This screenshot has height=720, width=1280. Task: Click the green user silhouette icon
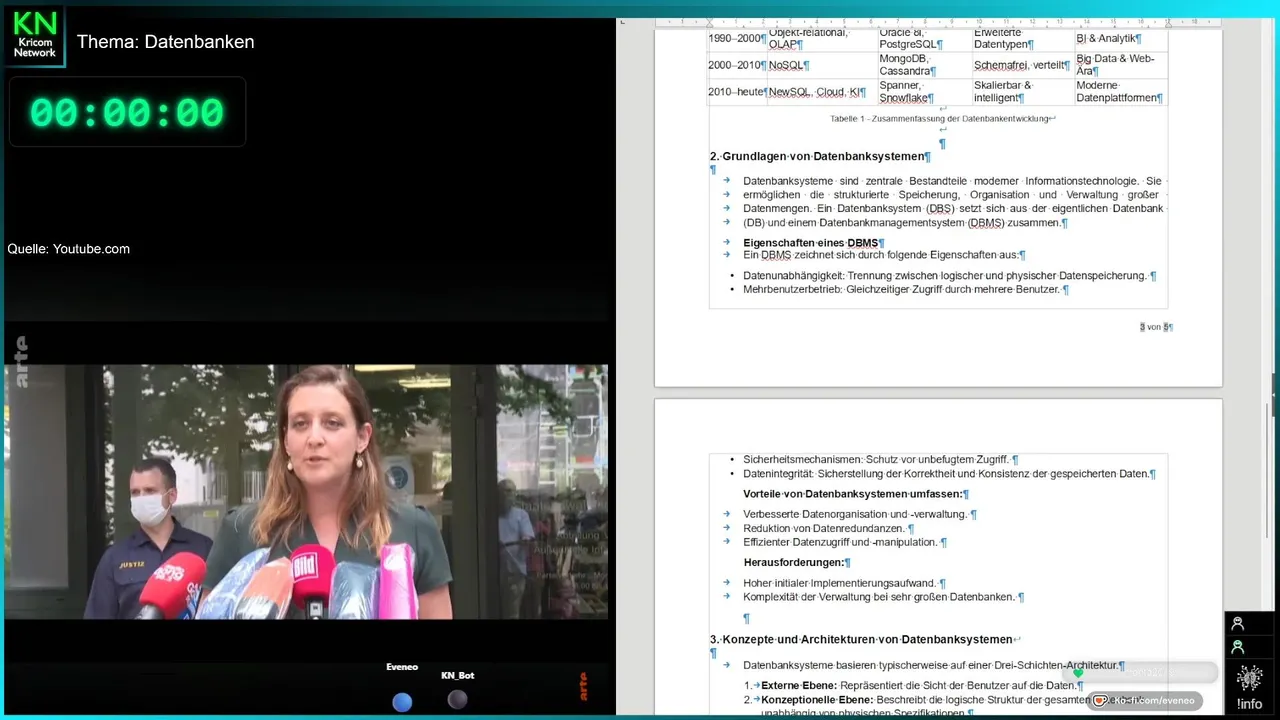tap(1237, 647)
